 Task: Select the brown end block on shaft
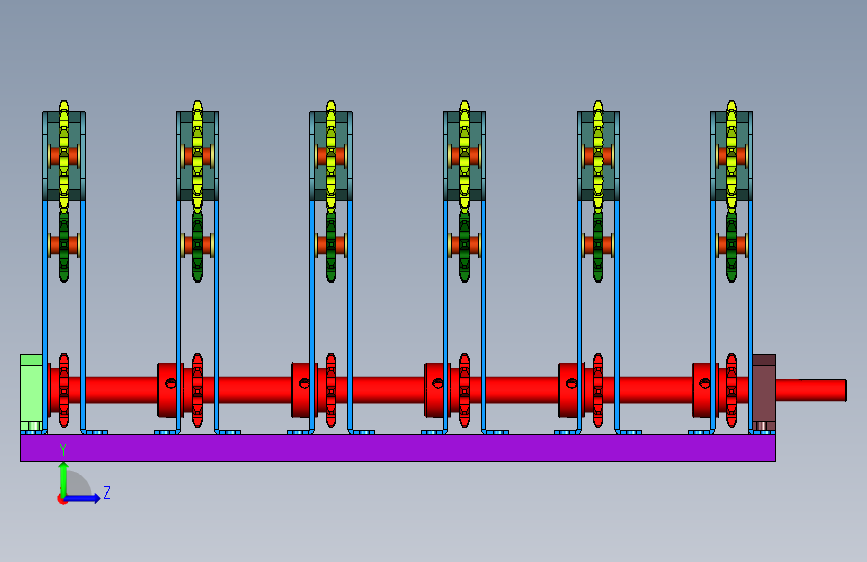[764, 392]
